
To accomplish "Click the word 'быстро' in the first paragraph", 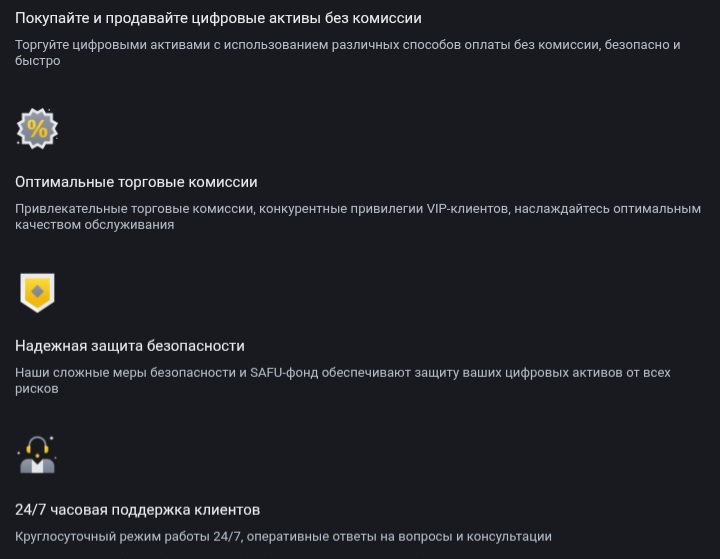I will (38, 61).
